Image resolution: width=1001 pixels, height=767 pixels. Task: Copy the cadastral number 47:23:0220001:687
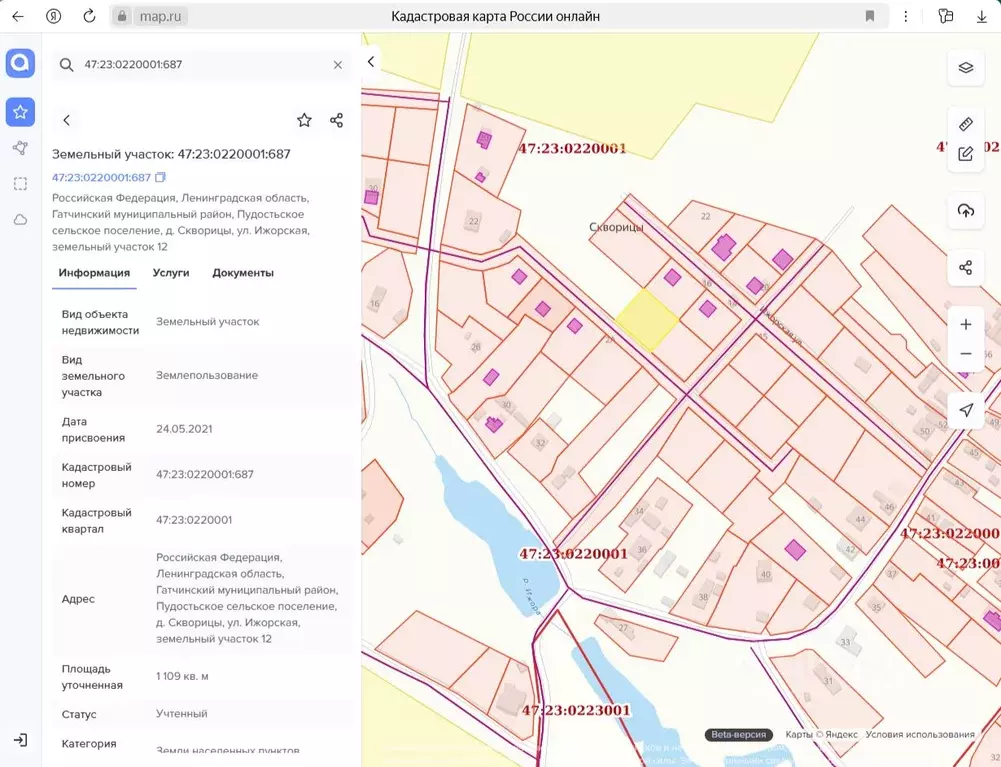pos(160,178)
